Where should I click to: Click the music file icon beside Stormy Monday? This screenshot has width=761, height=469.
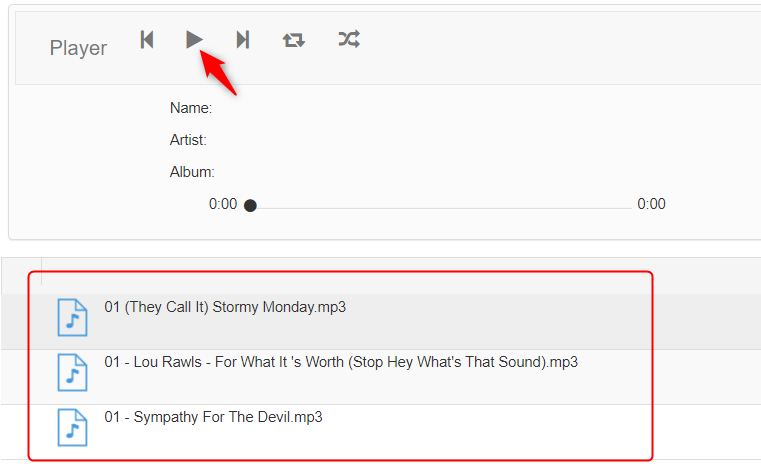[x=72, y=318]
